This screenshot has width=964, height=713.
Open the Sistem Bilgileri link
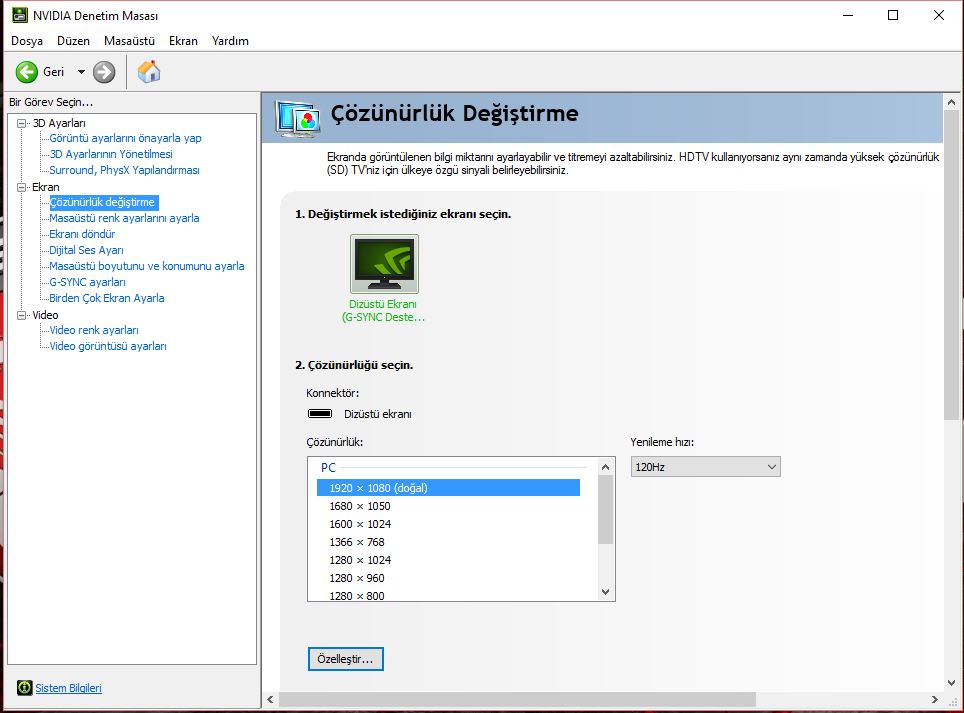(68, 688)
